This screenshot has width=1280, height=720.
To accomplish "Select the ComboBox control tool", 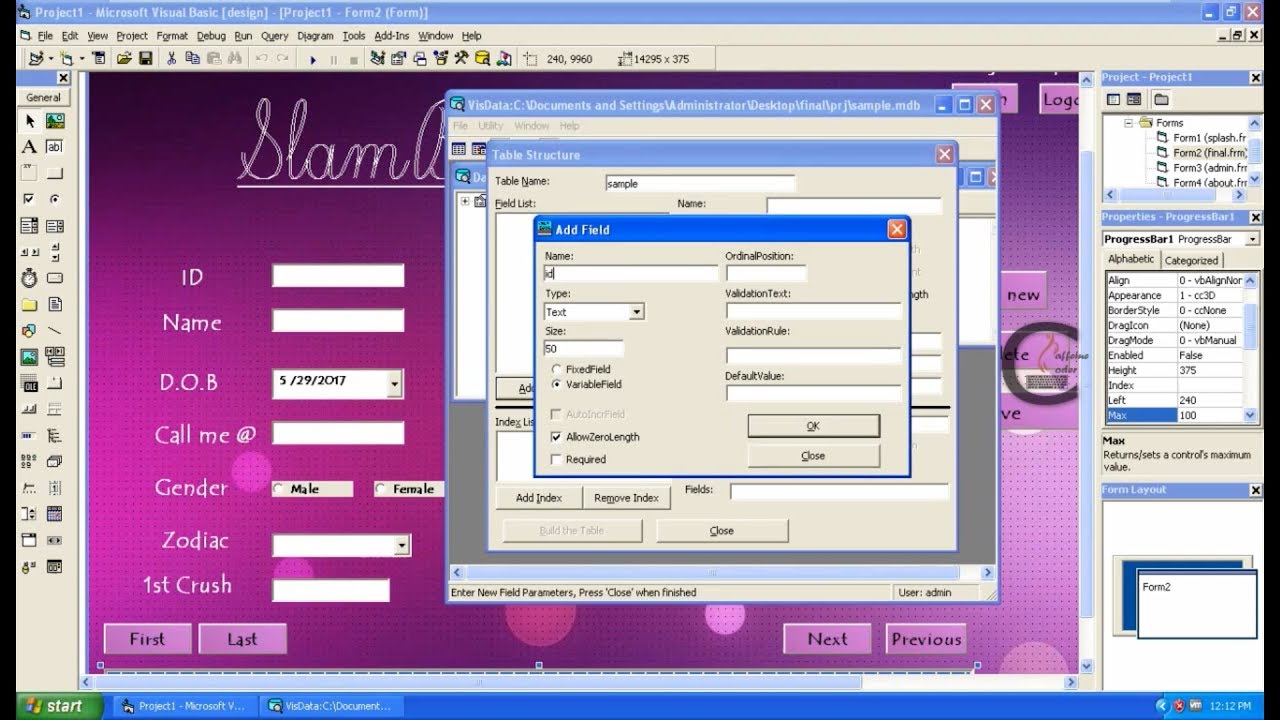I will [x=30, y=226].
